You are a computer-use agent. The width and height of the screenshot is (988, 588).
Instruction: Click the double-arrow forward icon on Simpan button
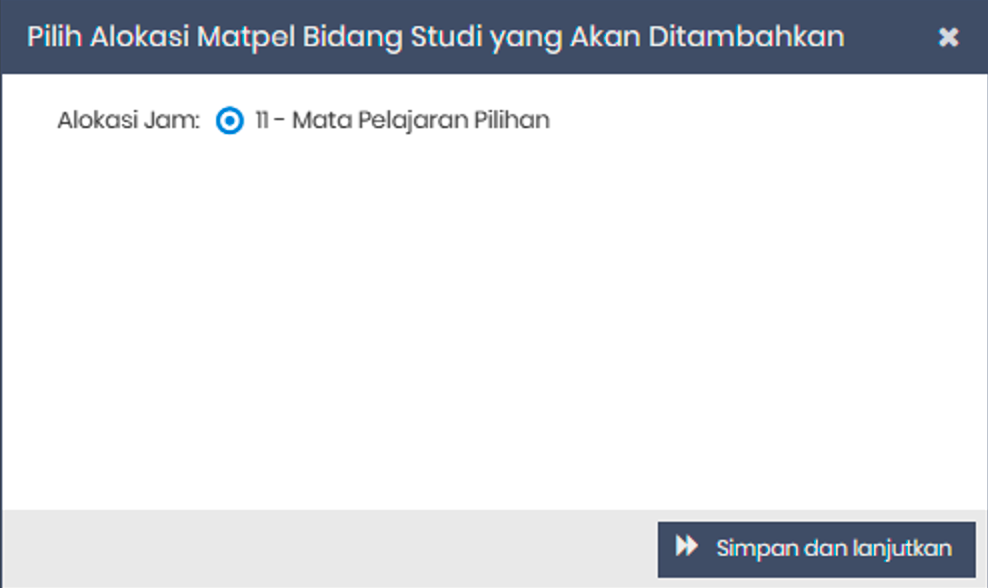pyautogui.click(x=686, y=546)
